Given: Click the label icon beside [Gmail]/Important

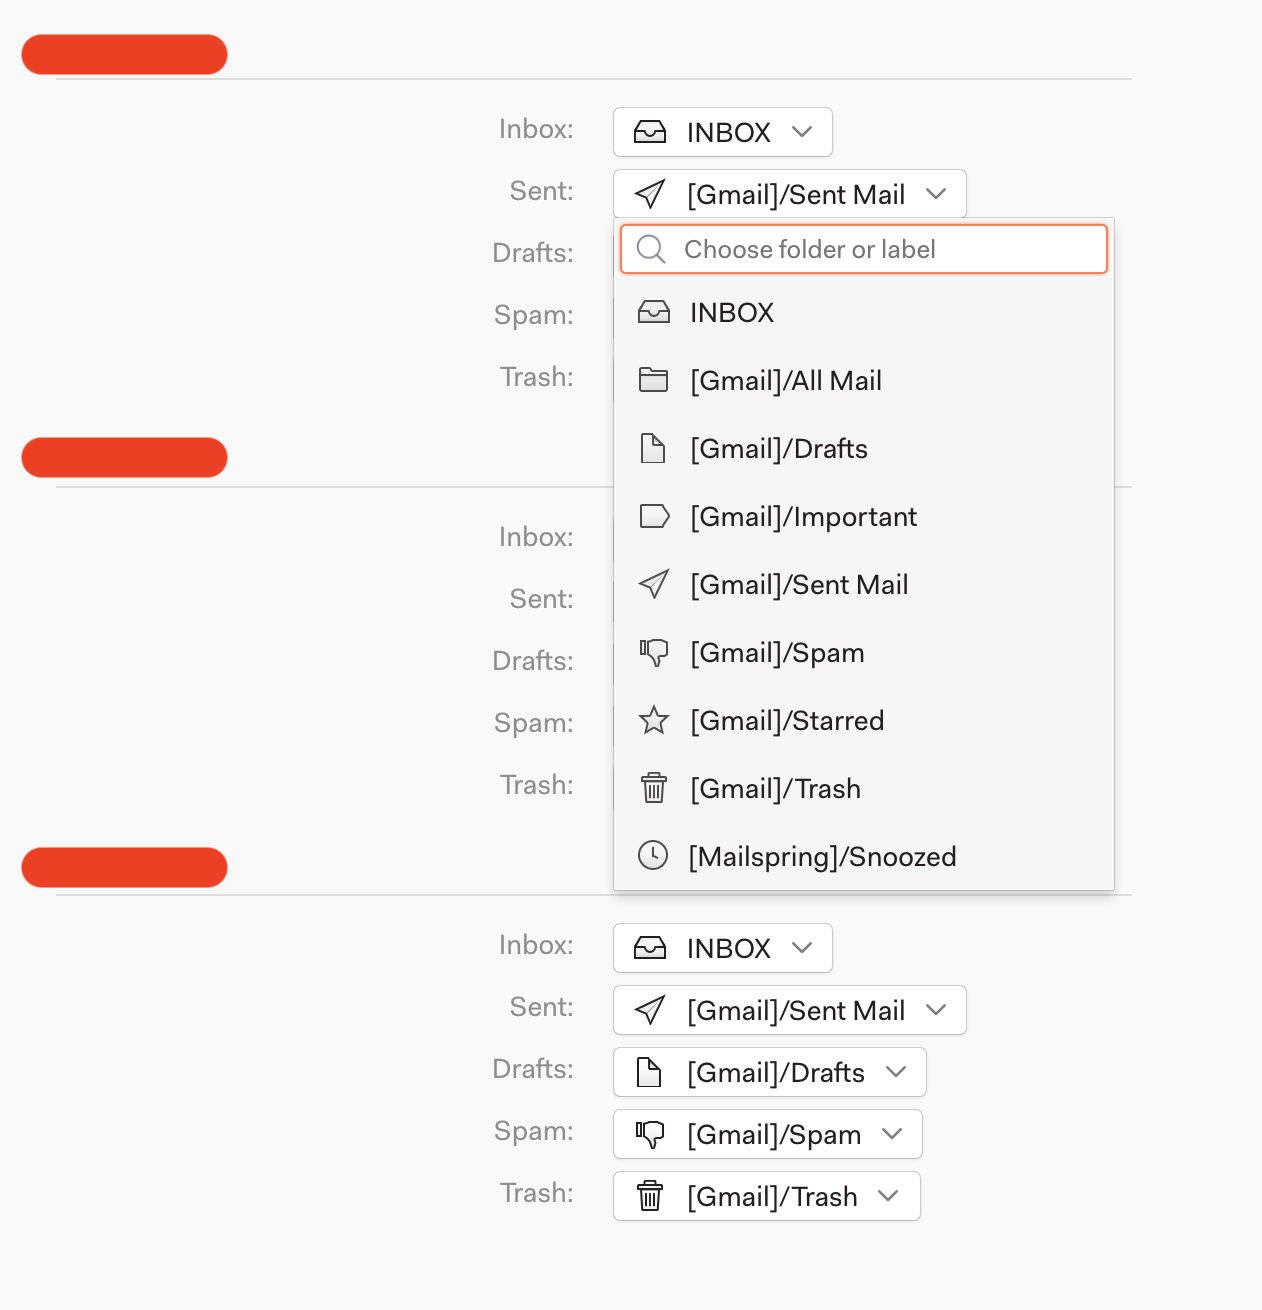Looking at the screenshot, I should coord(654,516).
